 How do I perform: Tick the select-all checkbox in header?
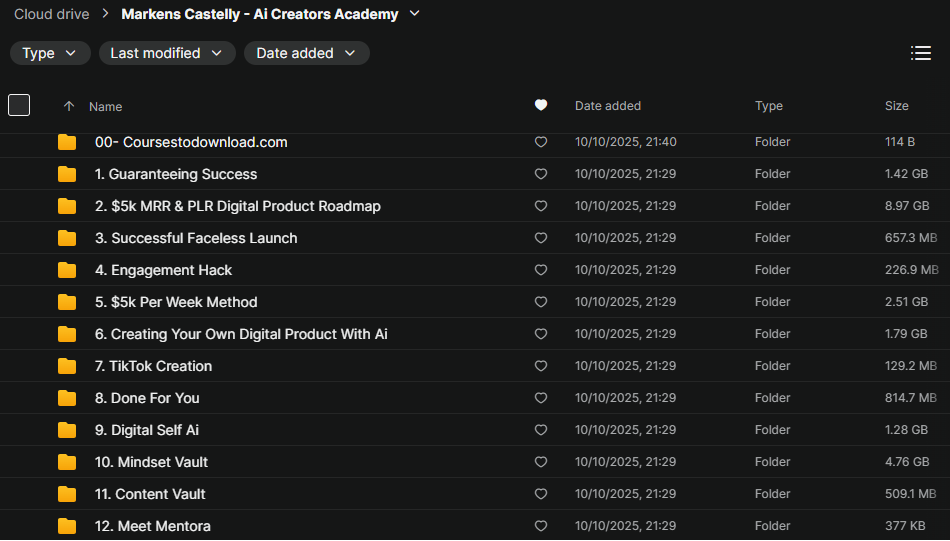point(19,105)
